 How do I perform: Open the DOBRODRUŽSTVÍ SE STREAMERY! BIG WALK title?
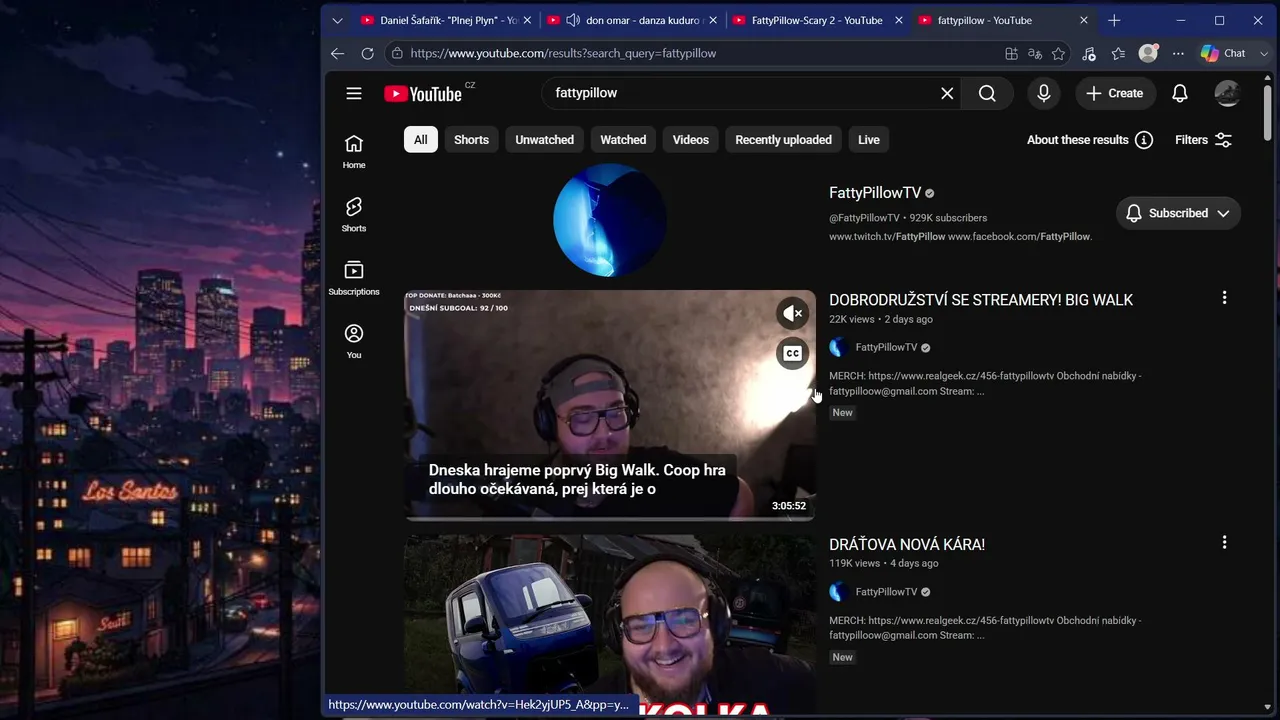[x=981, y=300]
